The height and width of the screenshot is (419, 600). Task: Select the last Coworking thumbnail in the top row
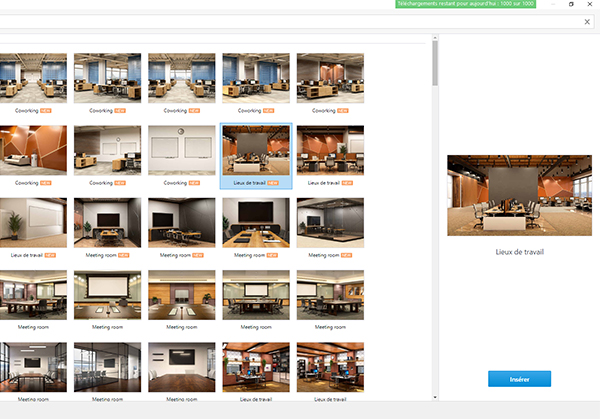click(330, 78)
